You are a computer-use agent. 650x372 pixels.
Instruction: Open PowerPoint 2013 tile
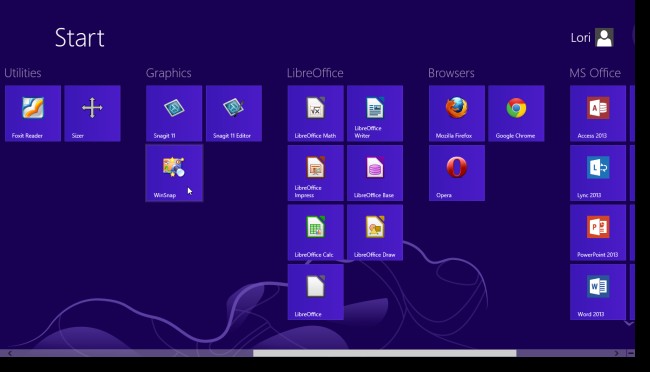(x=598, y=233)
